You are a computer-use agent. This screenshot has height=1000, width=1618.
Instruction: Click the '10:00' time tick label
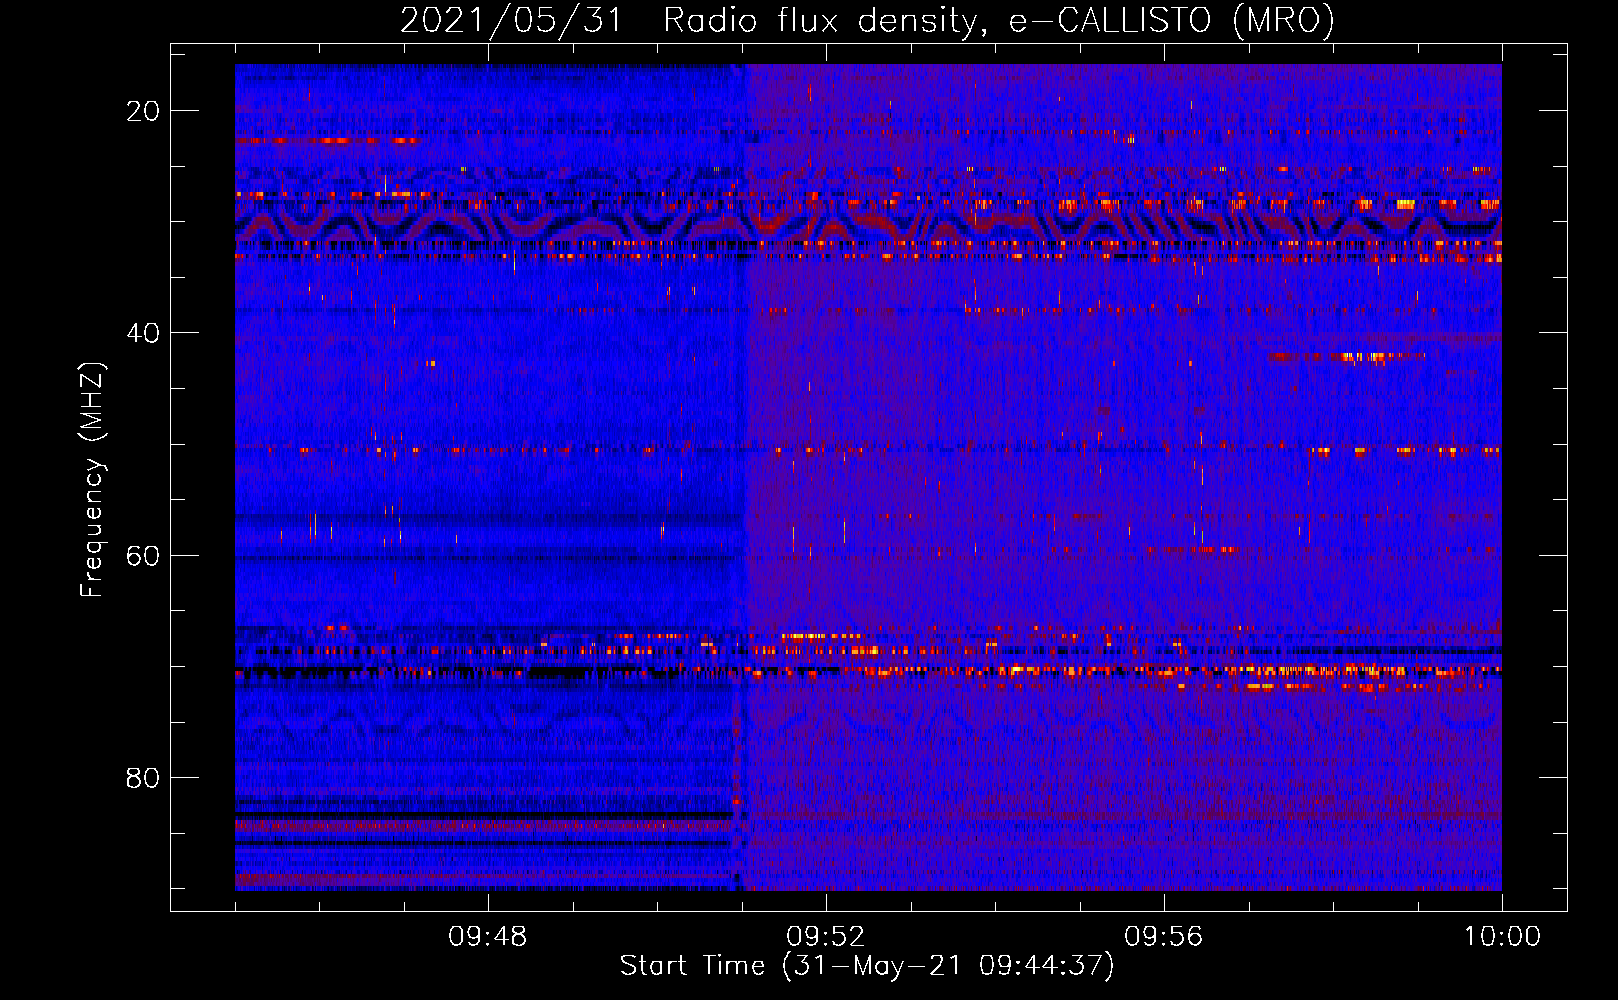(1502, 937)
